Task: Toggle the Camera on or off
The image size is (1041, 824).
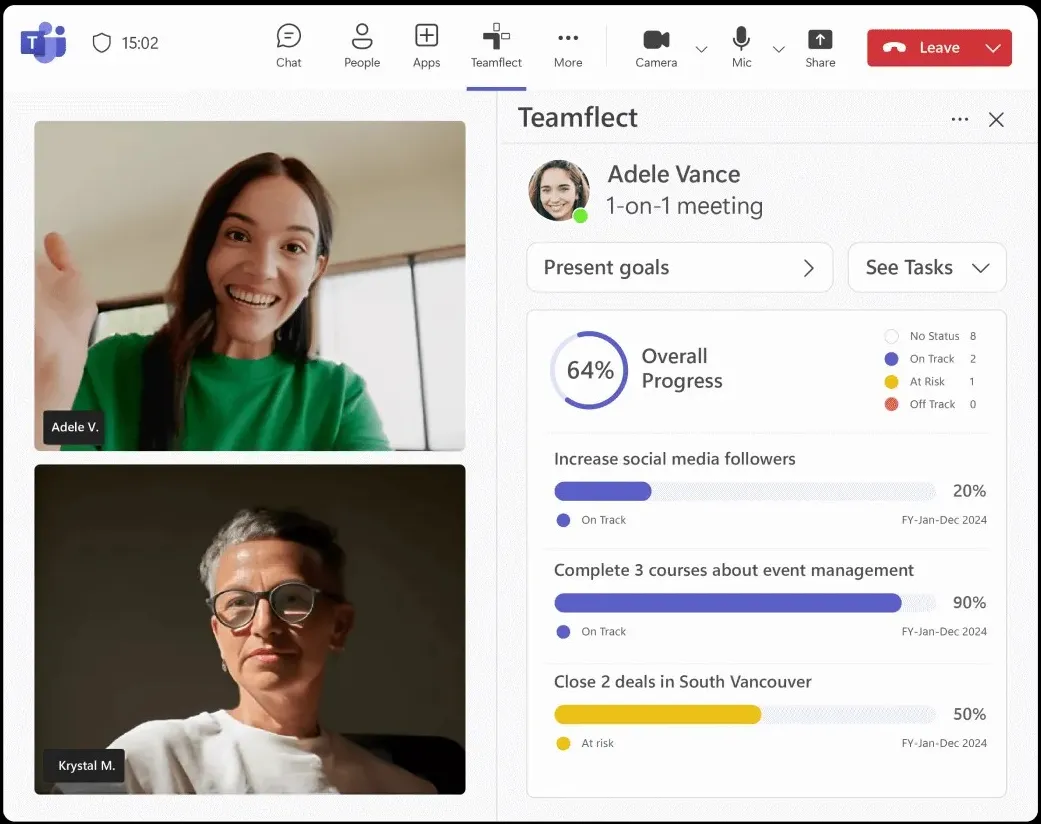Action: coord(656,48)
